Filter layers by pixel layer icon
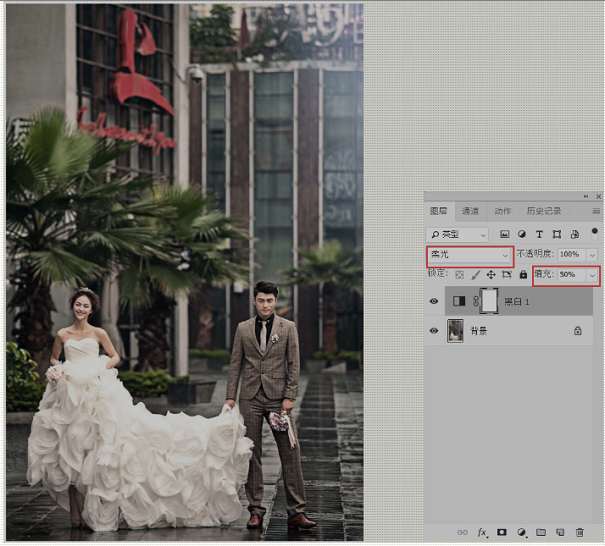This screenshot has height=546, width=605. pos(504,234)
